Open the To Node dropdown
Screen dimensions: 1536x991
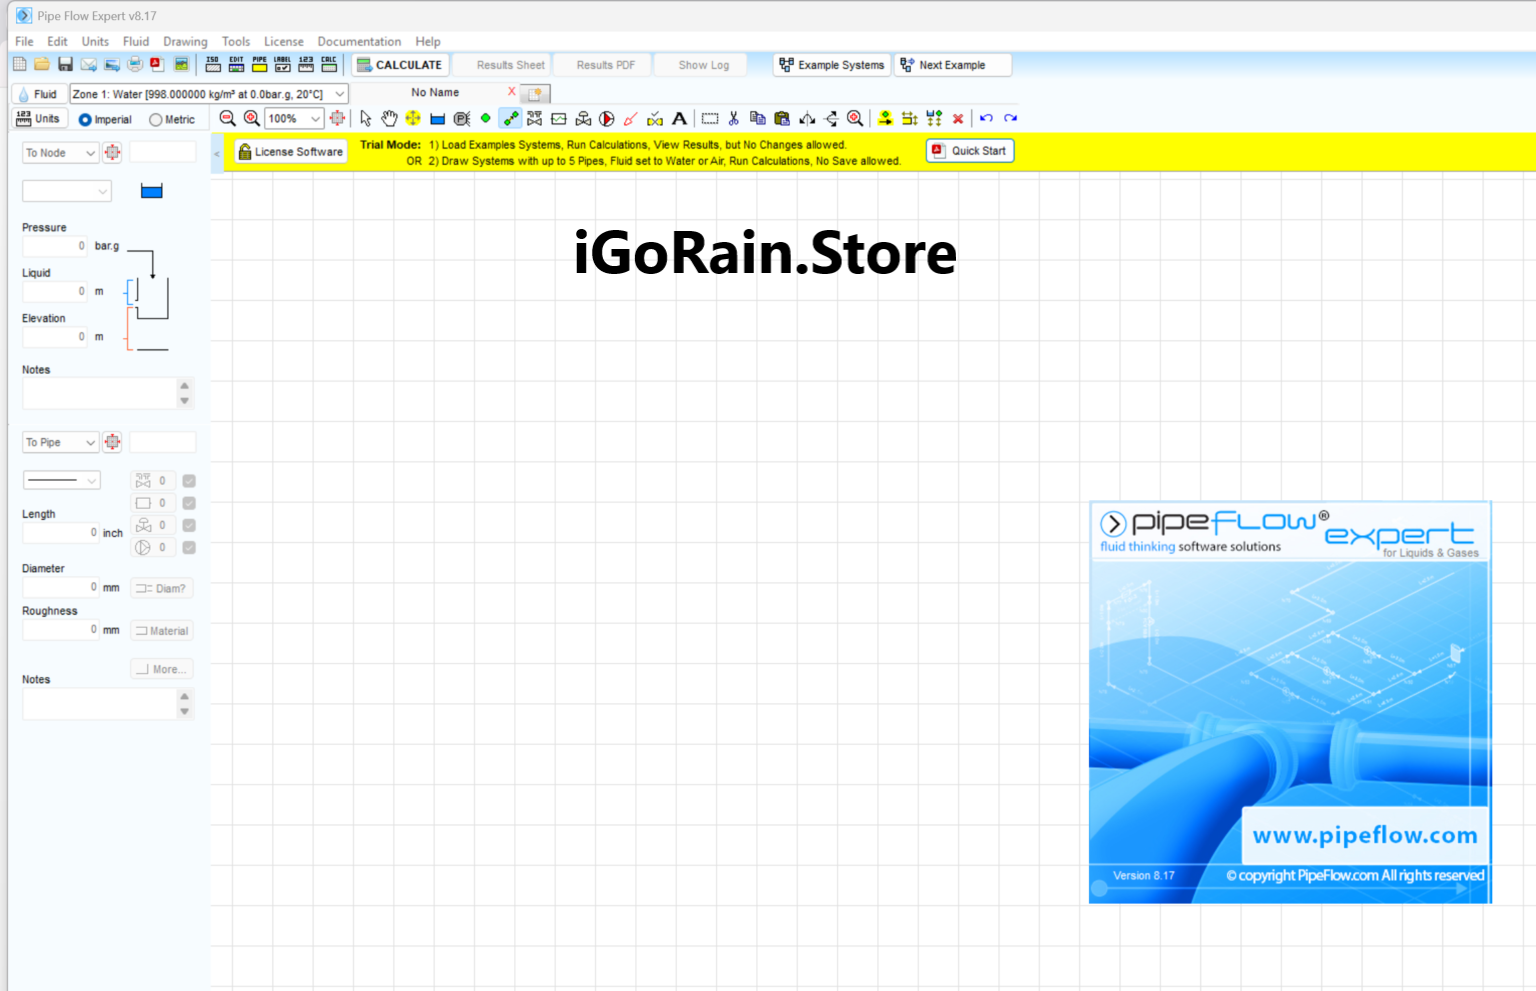point(60,153)
